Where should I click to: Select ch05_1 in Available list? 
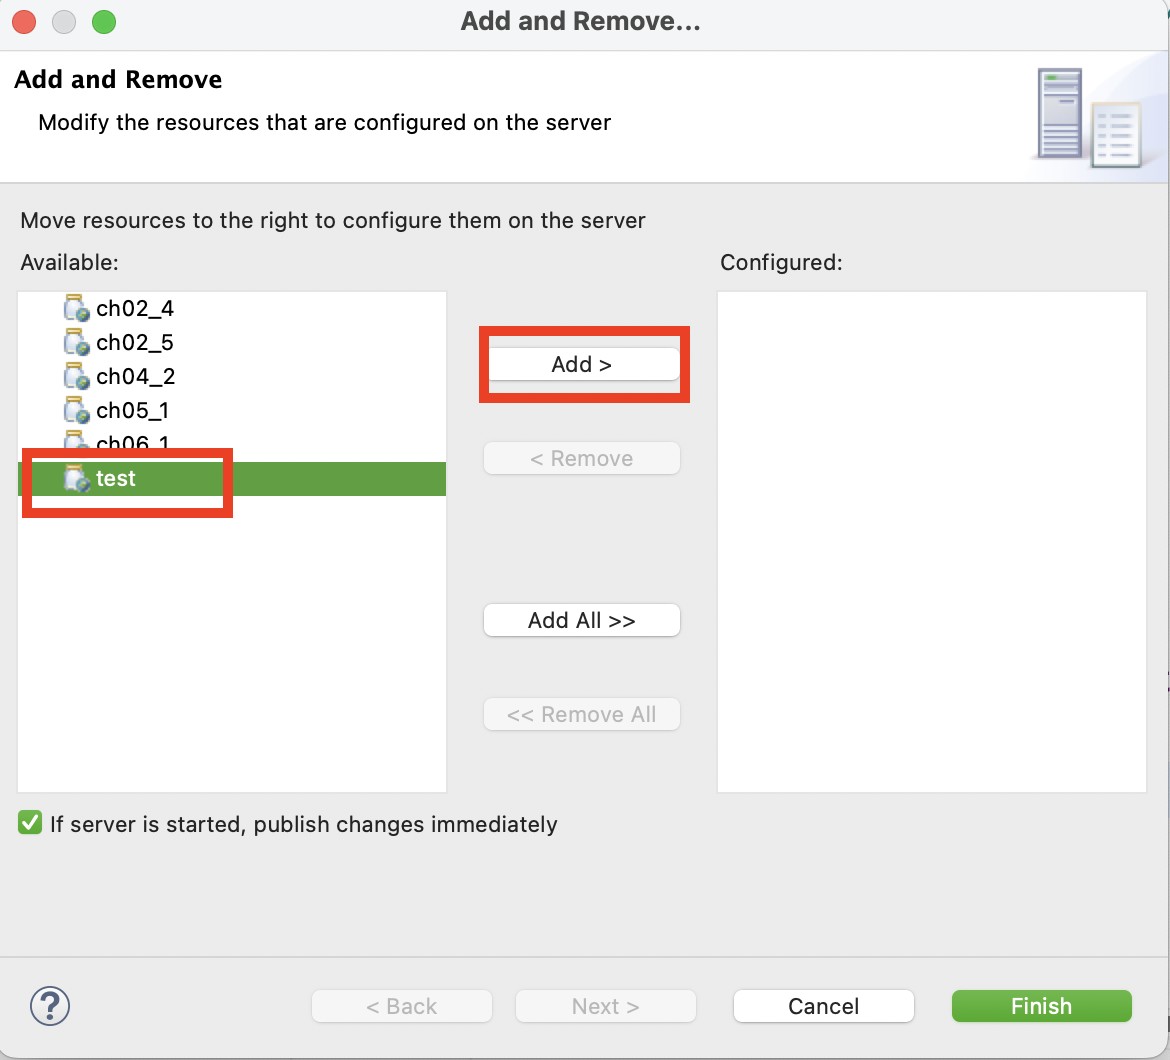tap(133, 411)
